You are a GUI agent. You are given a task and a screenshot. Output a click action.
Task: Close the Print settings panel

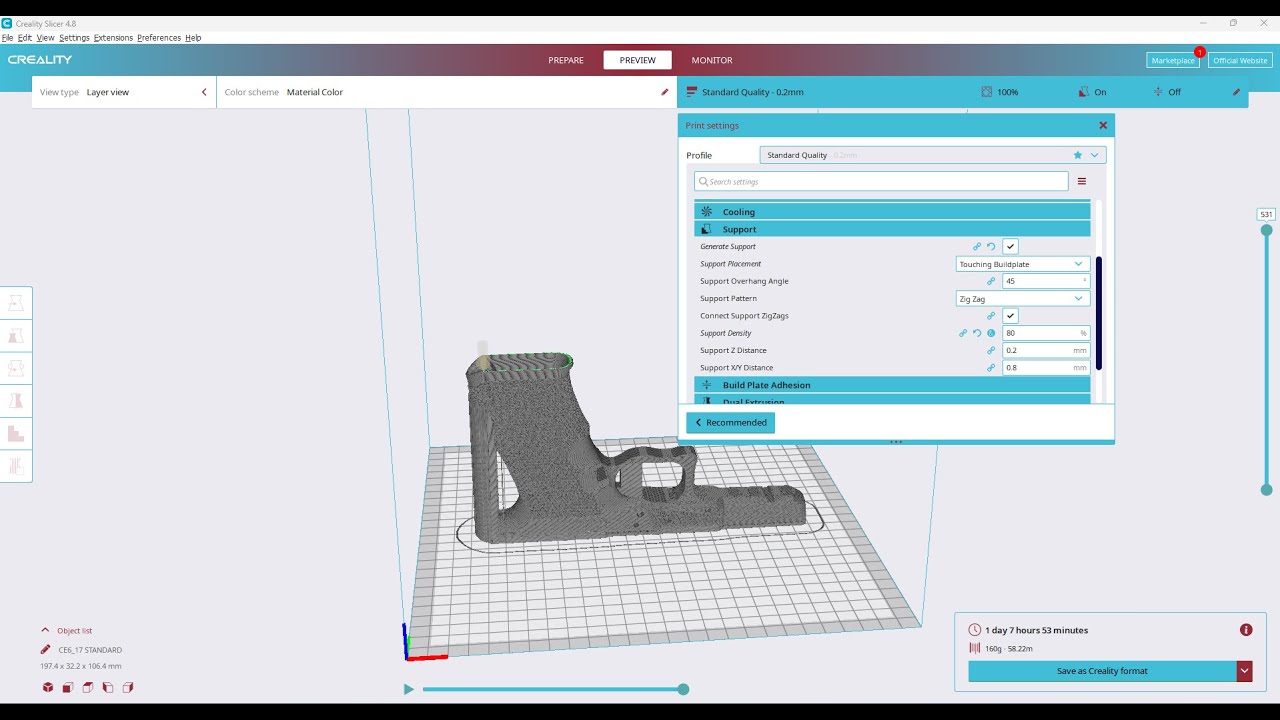pos(1103,125)
